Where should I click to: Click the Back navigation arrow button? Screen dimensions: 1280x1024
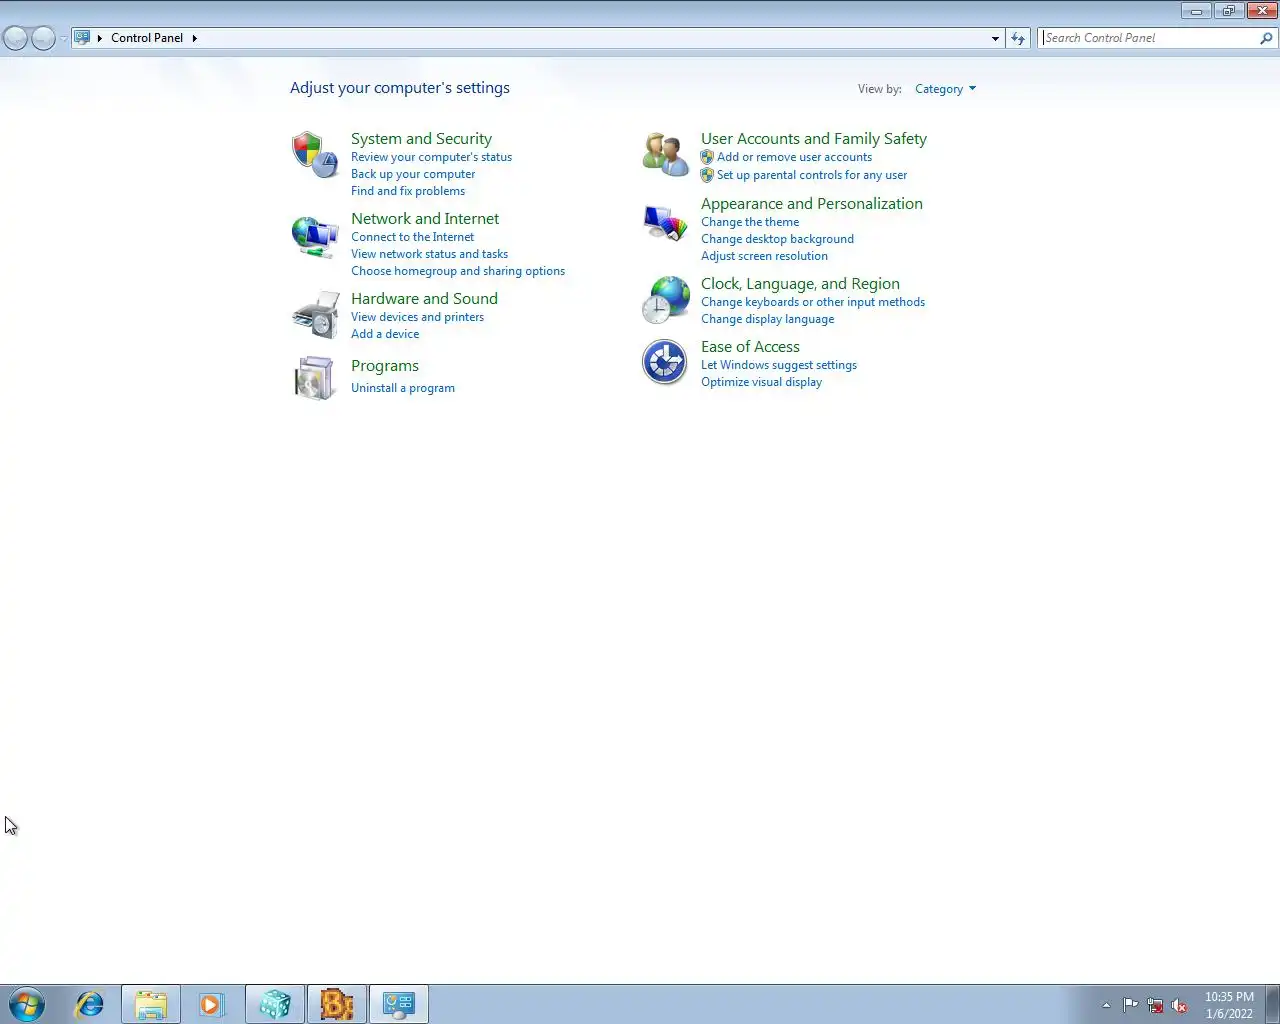click(15, 38)
